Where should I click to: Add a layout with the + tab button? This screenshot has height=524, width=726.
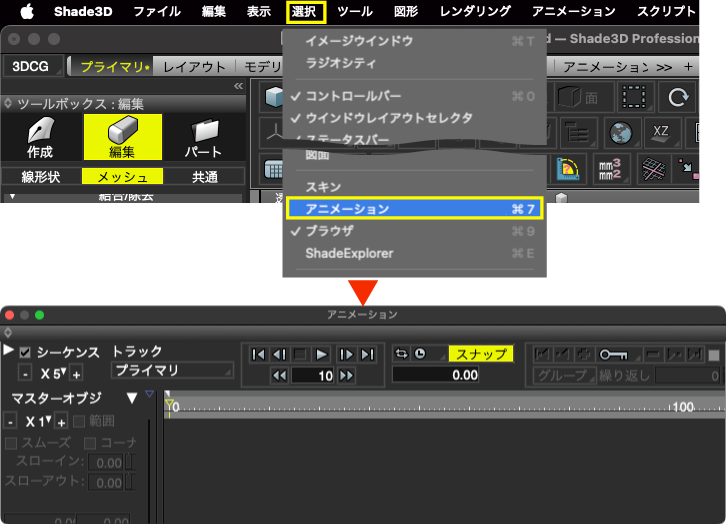tap(688, 67)
